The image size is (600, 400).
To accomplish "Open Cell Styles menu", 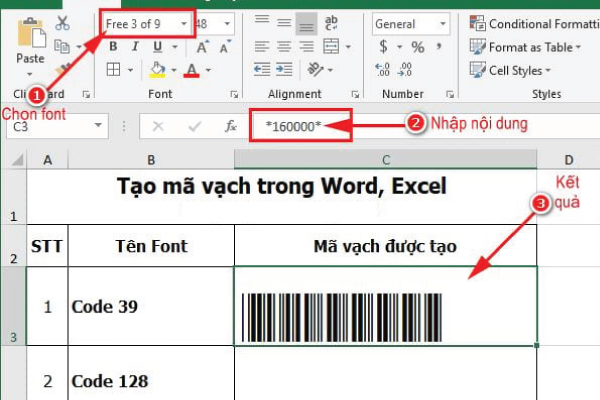I will [510, 70].
